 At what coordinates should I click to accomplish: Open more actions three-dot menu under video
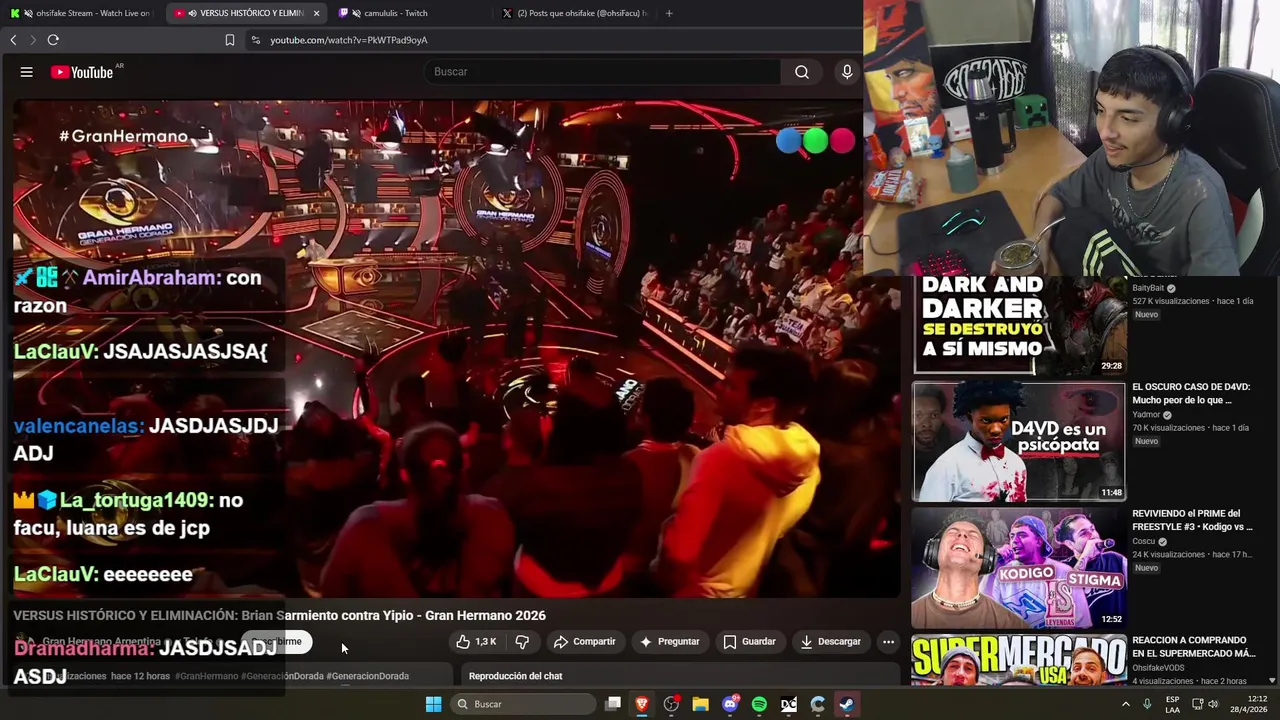pyautogui.click(x=888, y=642)
